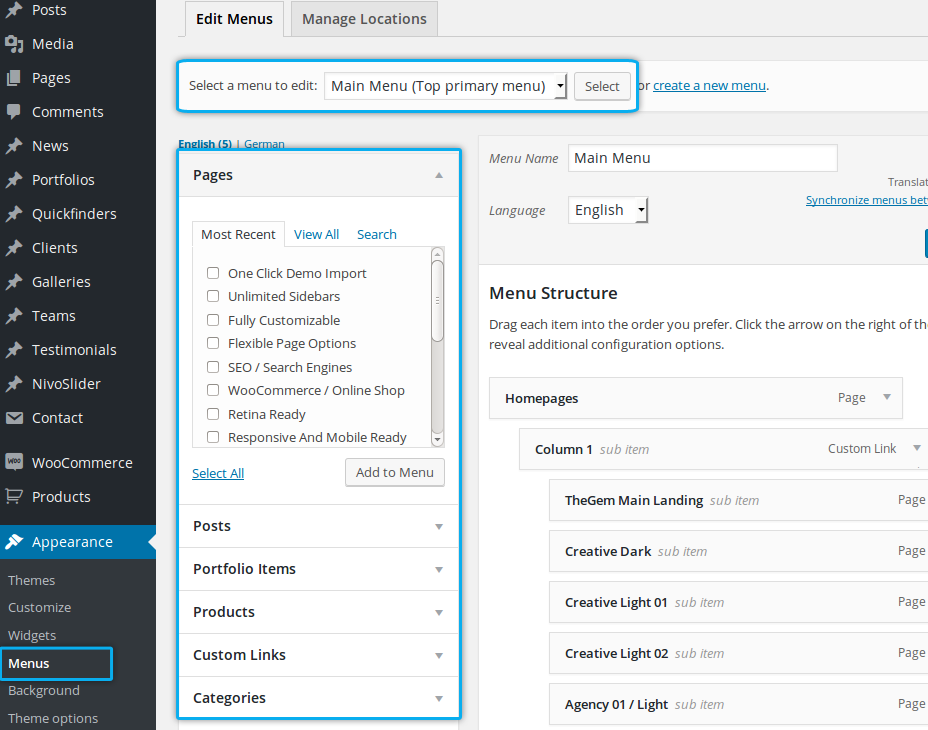The height and width of the screenshot is (730, 928).
Task: Open Products via the cart icon
Action: [14, 496]
